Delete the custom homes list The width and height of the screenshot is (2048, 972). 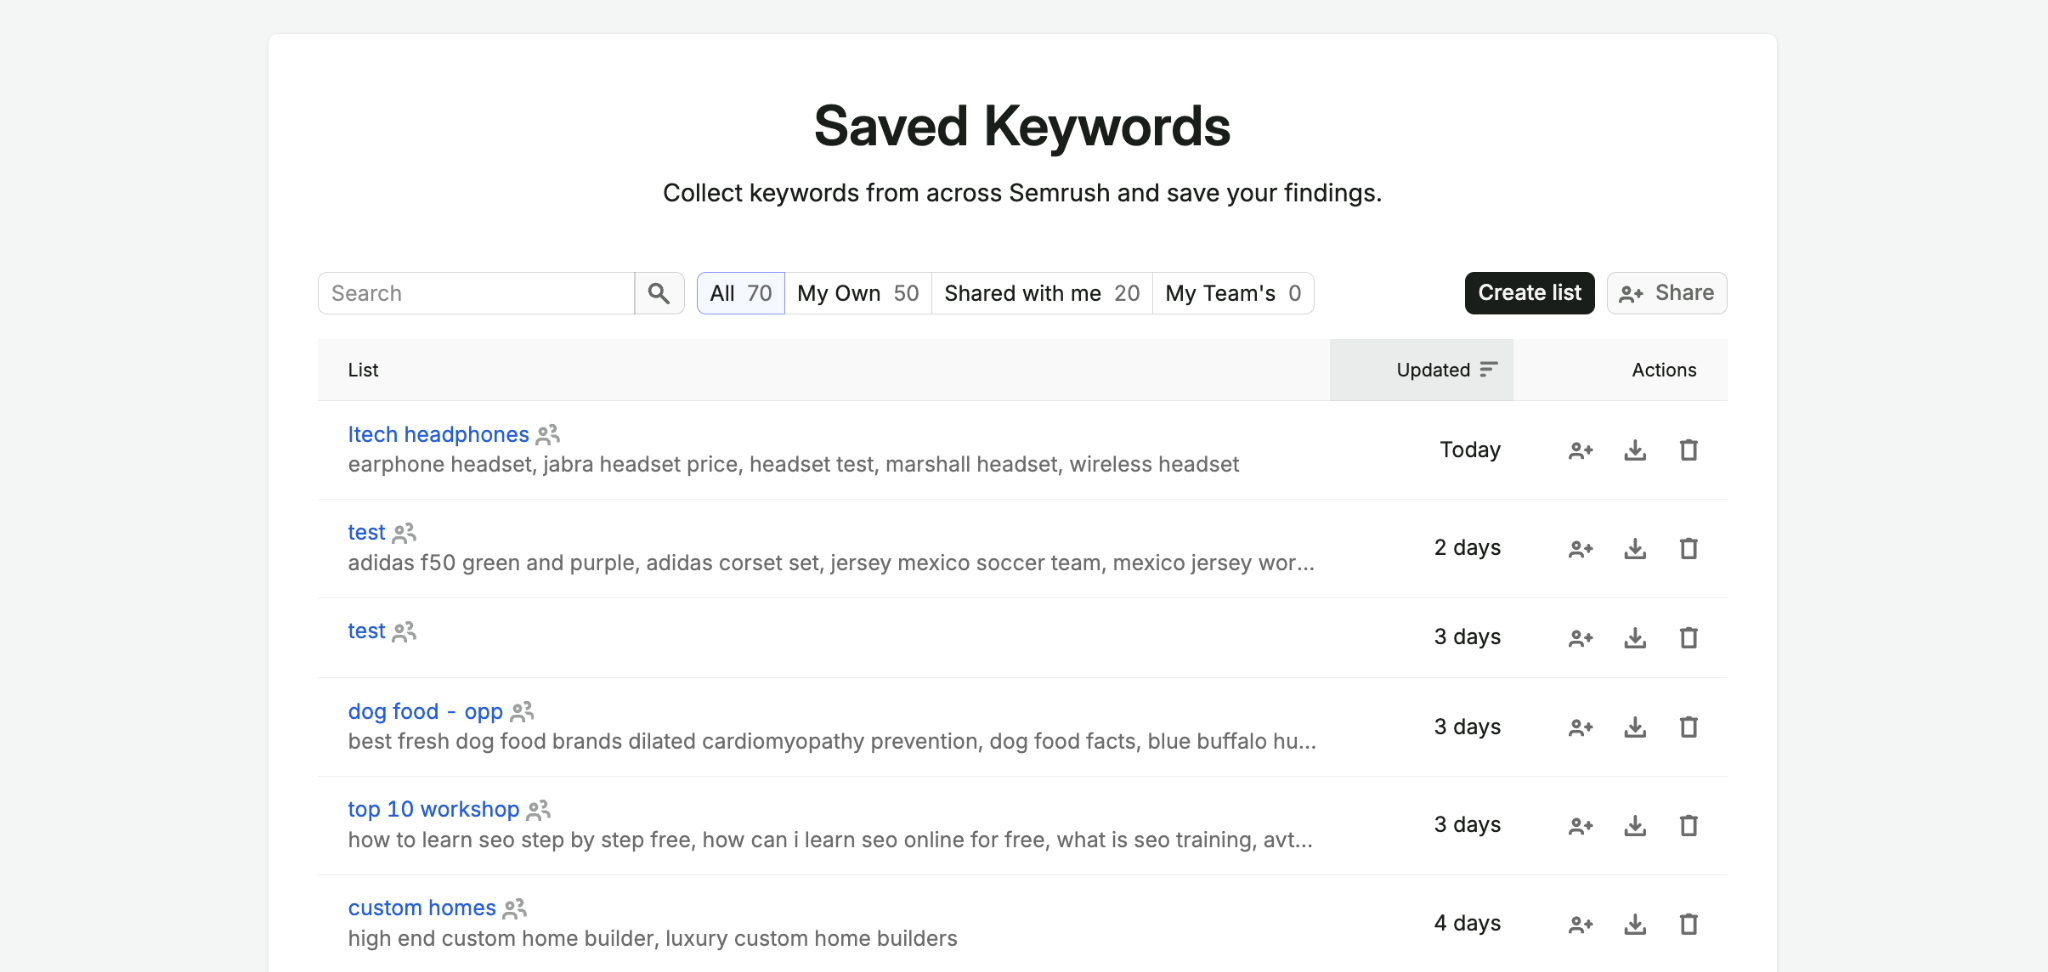1689,924
